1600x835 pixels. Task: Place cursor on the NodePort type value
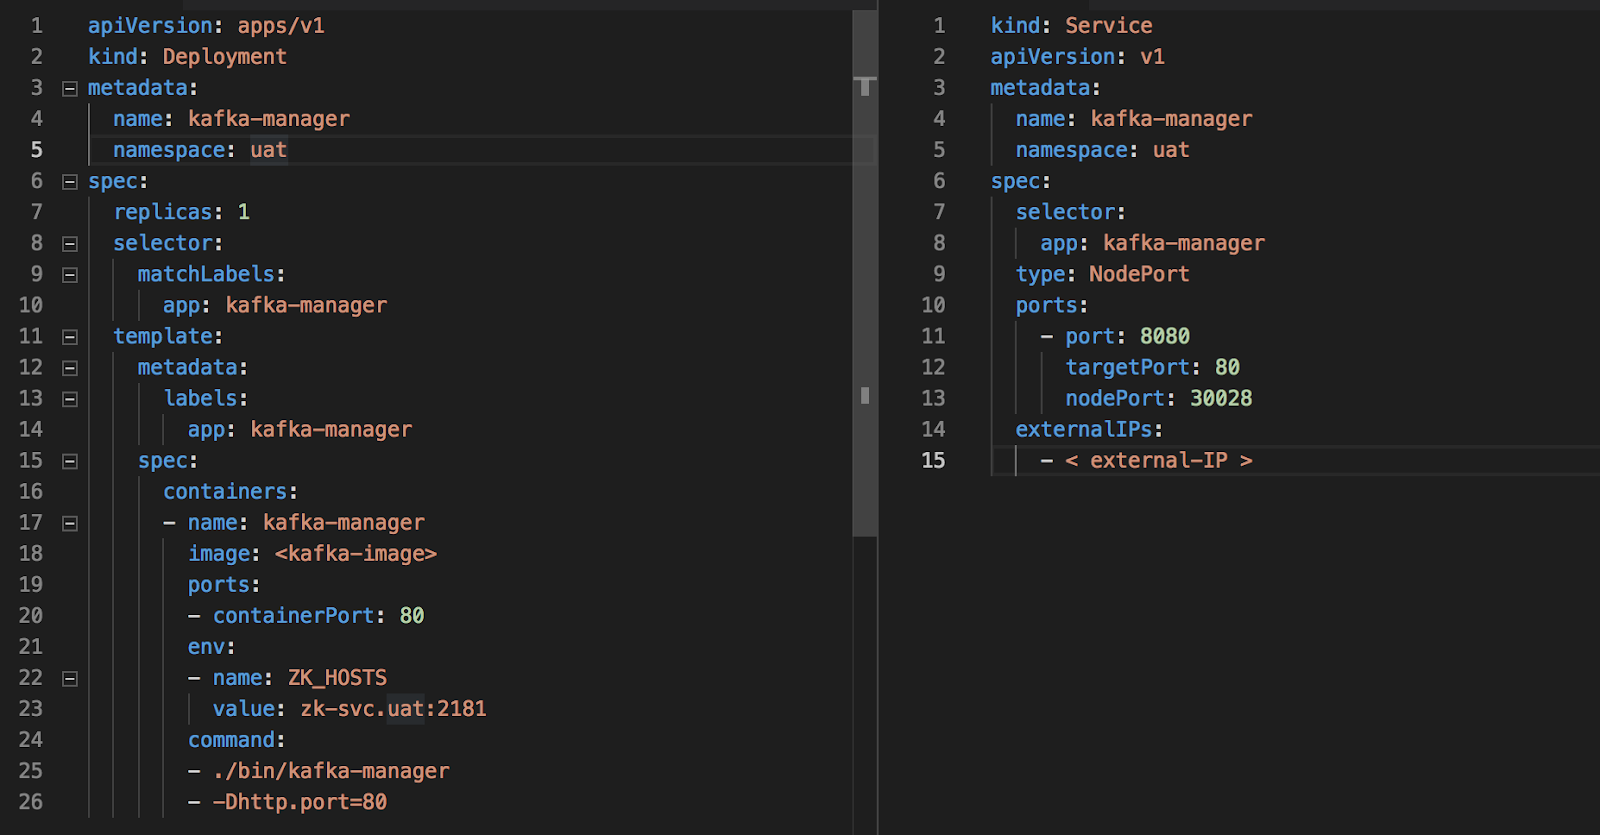coord(1138,274)
